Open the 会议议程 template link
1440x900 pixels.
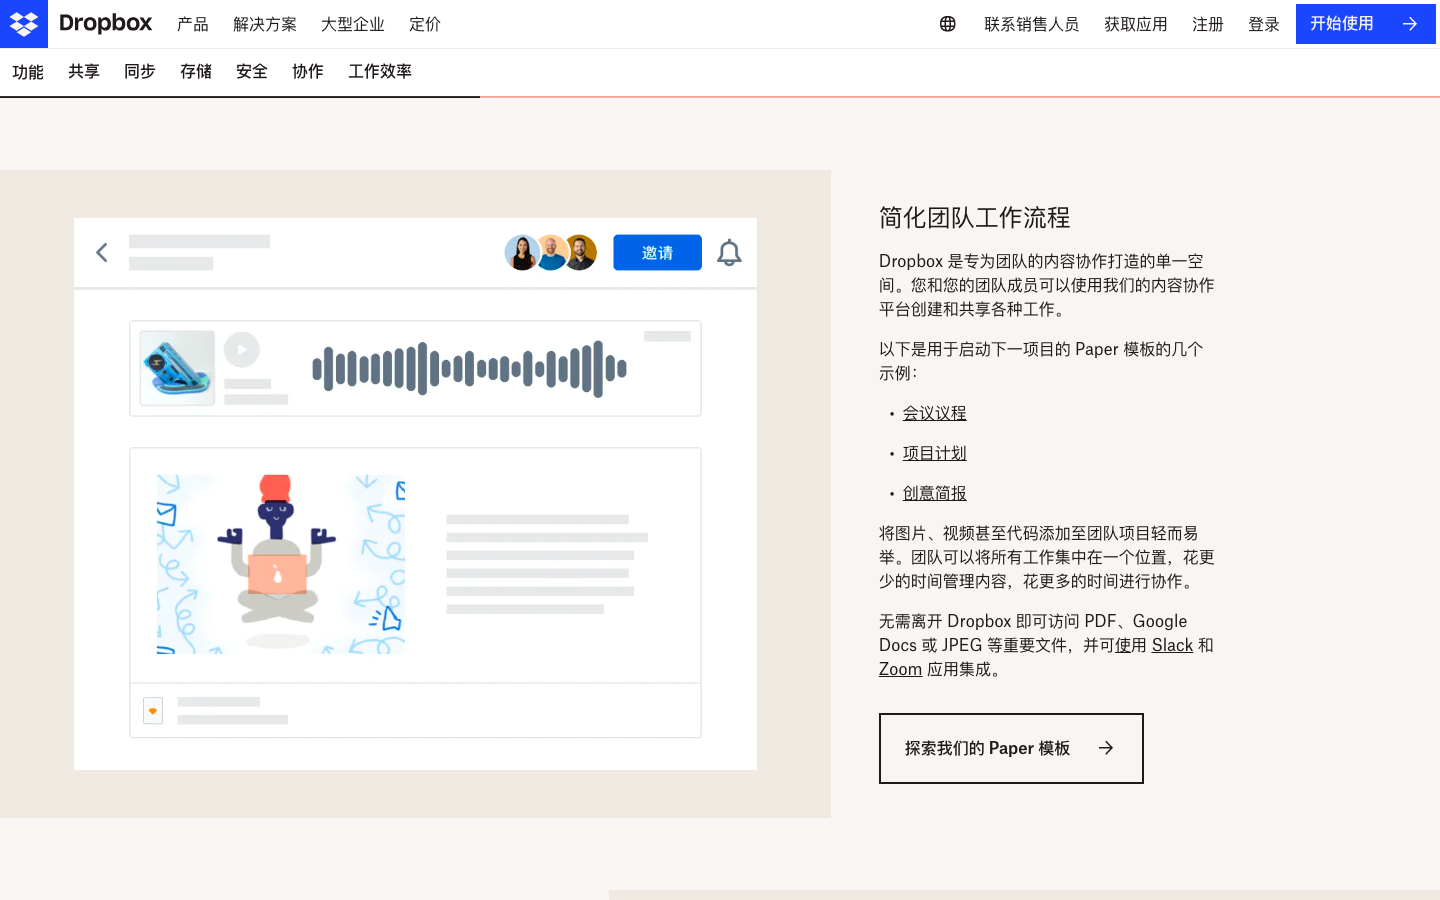pyautogui.click(x=935, y=413)
